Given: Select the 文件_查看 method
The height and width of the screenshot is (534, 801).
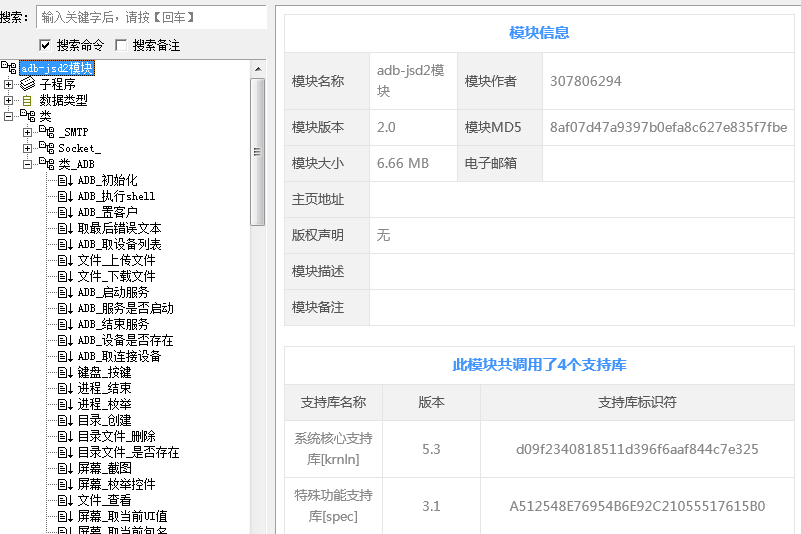Looking at the screenshot, I should pos(104,500).
